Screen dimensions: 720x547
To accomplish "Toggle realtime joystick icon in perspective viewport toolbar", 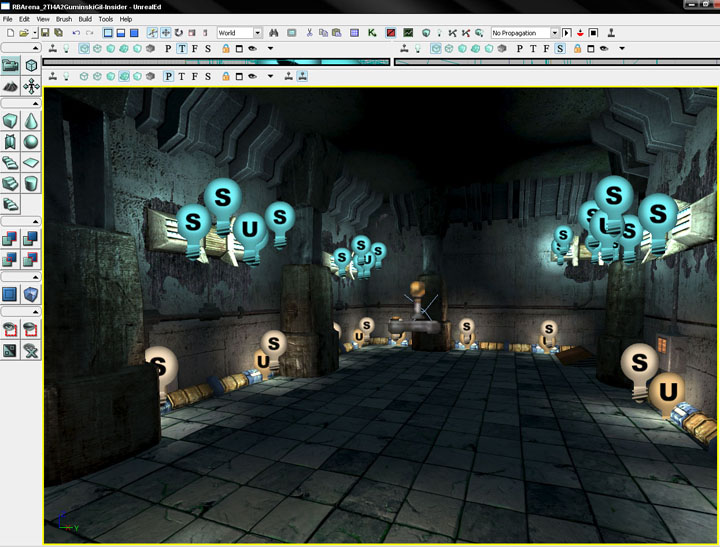I will 53,76.
